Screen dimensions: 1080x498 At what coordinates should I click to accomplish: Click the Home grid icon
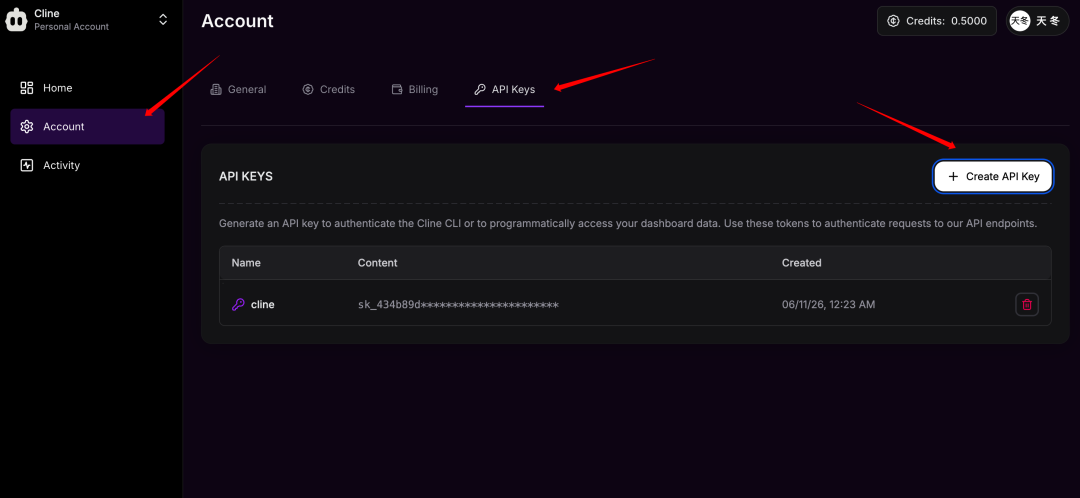[27, 88]
